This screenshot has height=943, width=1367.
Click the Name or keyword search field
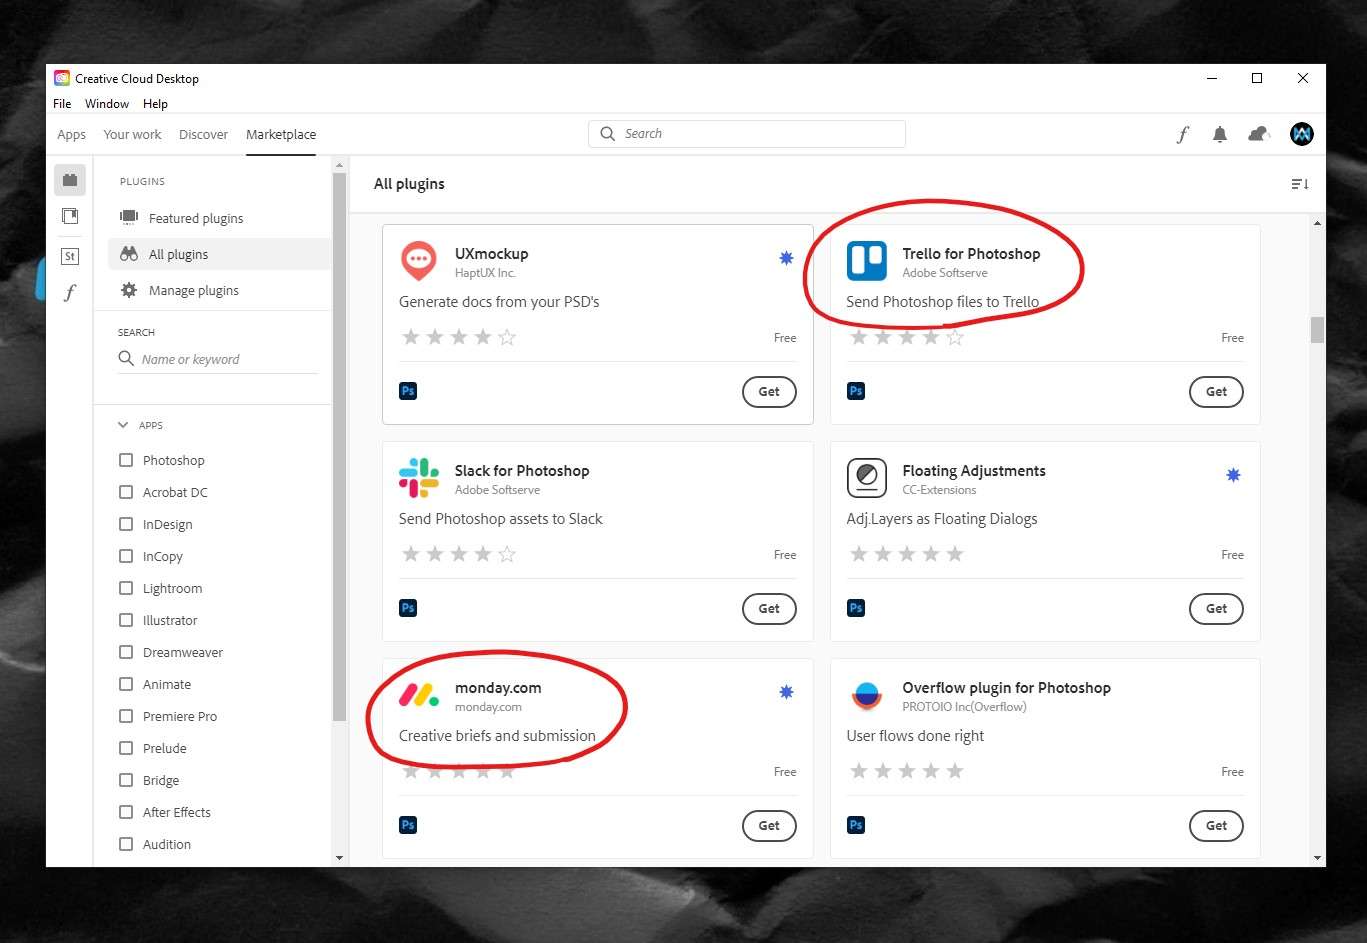(x=218, y=359)
